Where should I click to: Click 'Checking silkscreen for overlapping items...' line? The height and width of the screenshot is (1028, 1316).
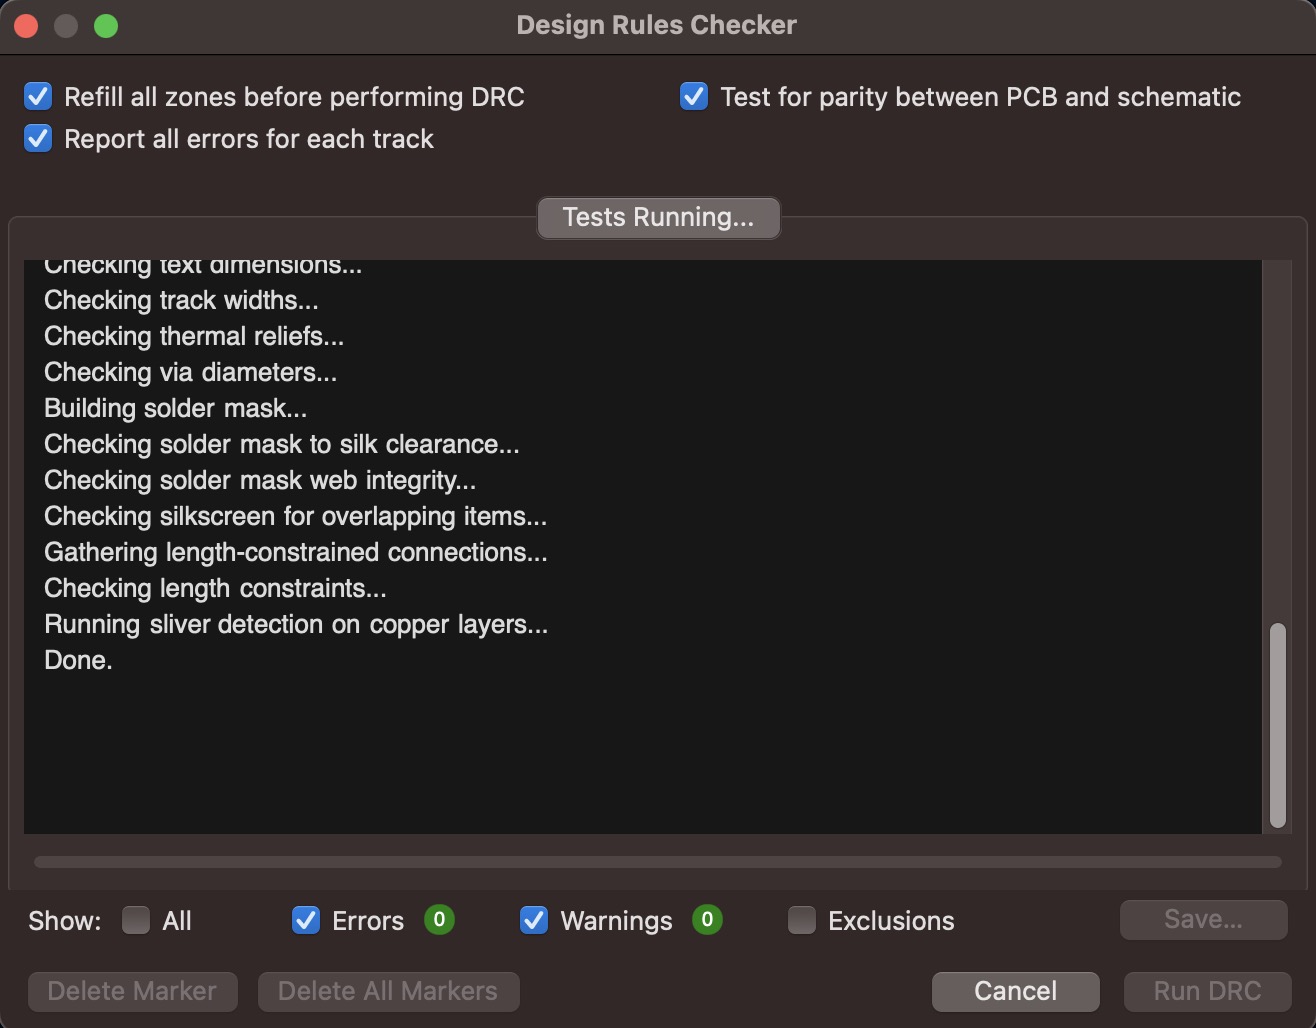click(295, 516)
